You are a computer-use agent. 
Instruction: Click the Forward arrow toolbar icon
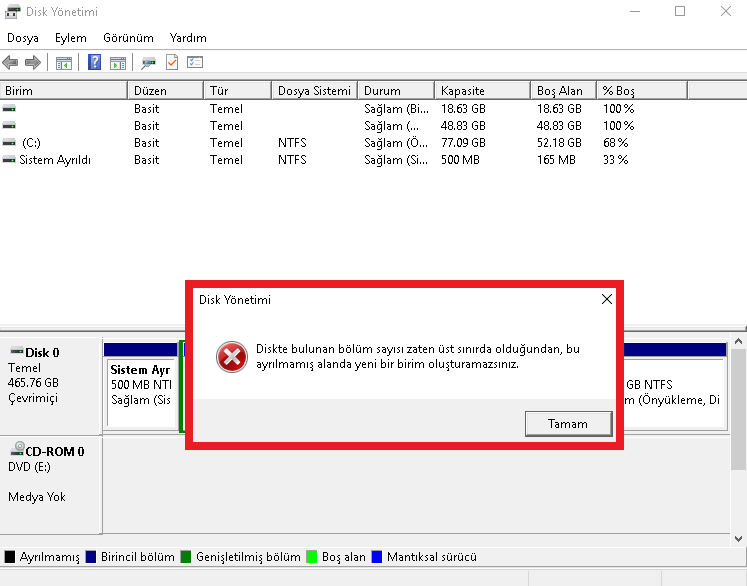32,62
